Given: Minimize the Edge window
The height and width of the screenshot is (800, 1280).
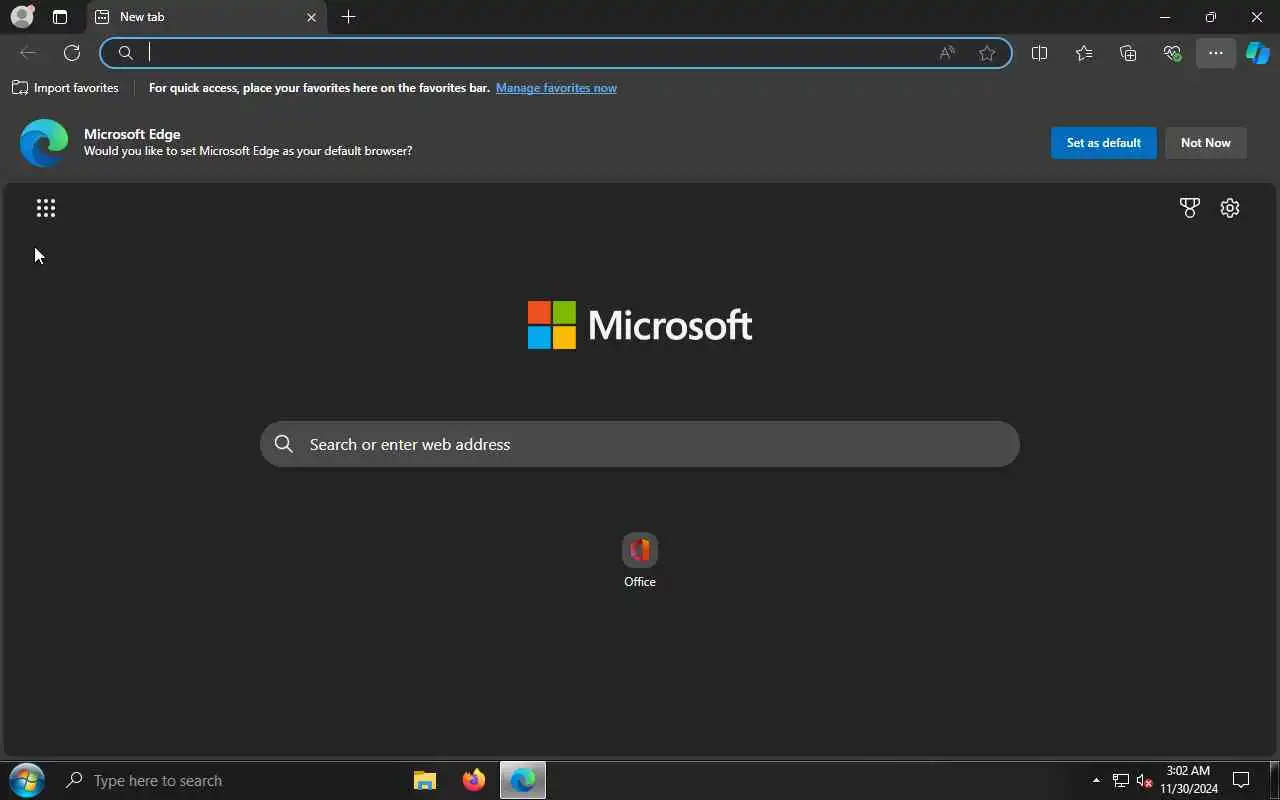Looking at the screenshot, I should pyautogui.click(x=1165, y=17).
